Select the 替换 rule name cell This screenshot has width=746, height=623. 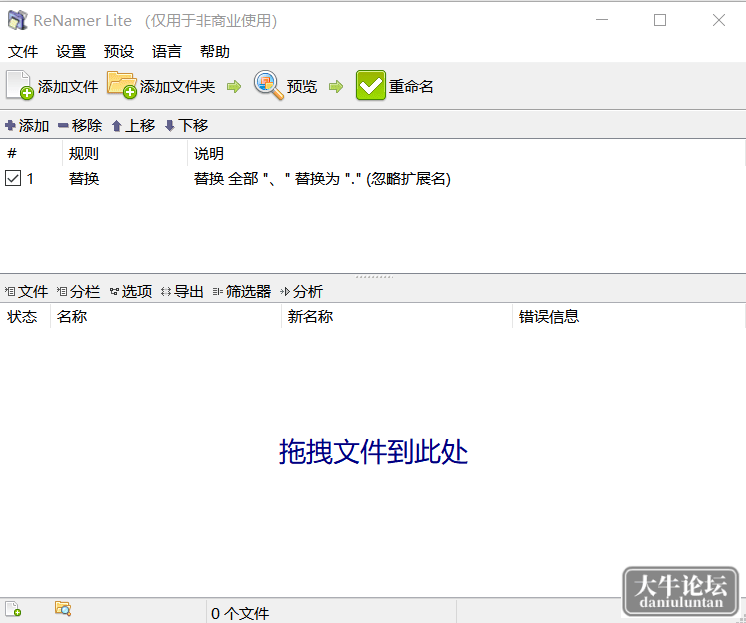pos(84,178)
